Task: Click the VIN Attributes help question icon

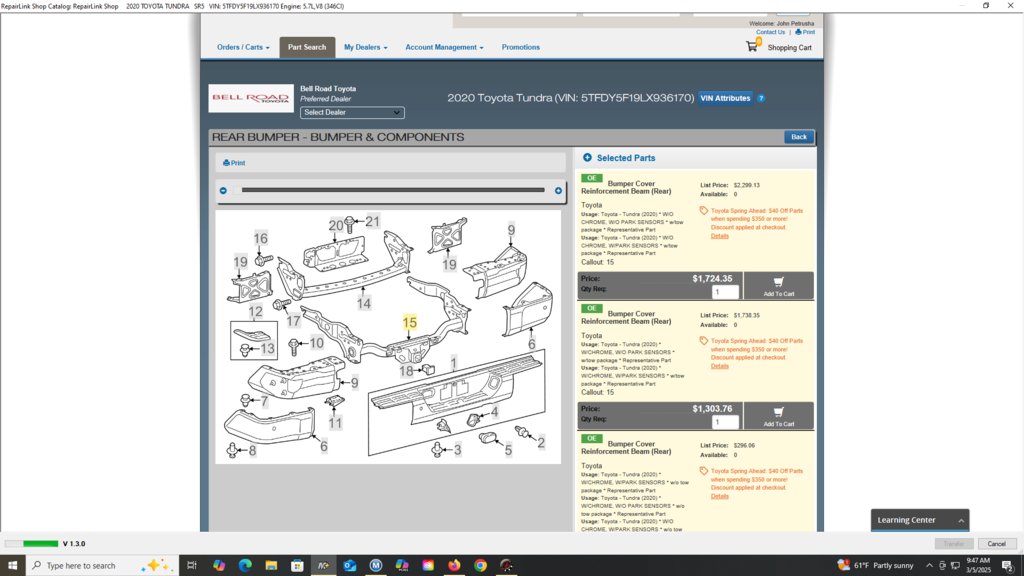Action: (x=761, y=98)
